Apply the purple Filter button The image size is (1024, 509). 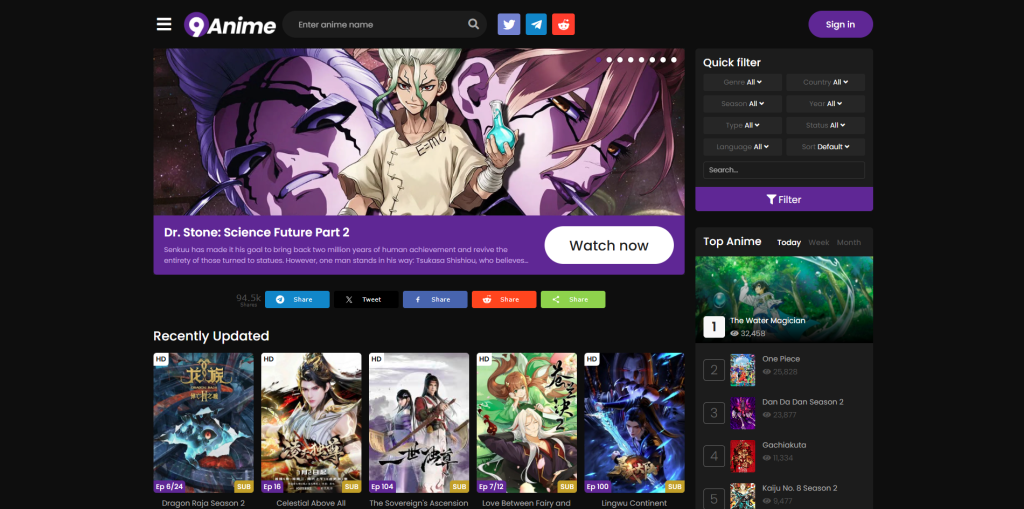[x=784, y=199]
